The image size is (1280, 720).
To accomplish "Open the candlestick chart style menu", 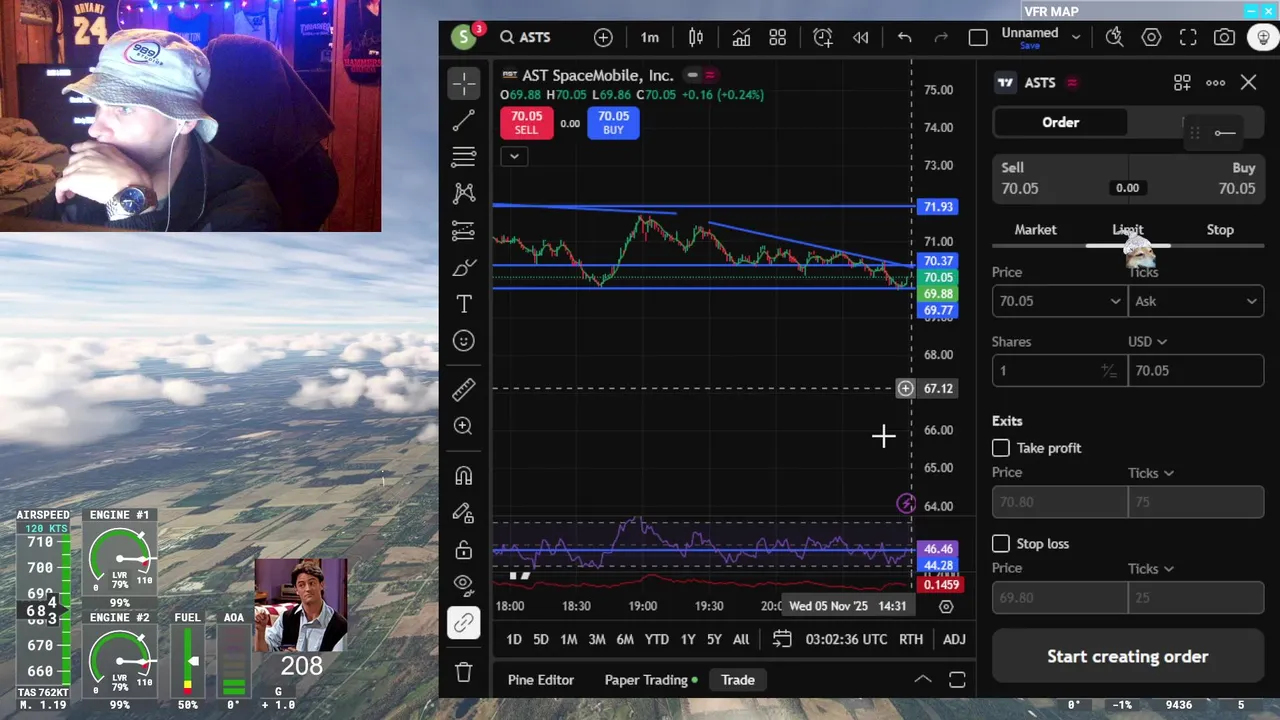I will (696, 37).
